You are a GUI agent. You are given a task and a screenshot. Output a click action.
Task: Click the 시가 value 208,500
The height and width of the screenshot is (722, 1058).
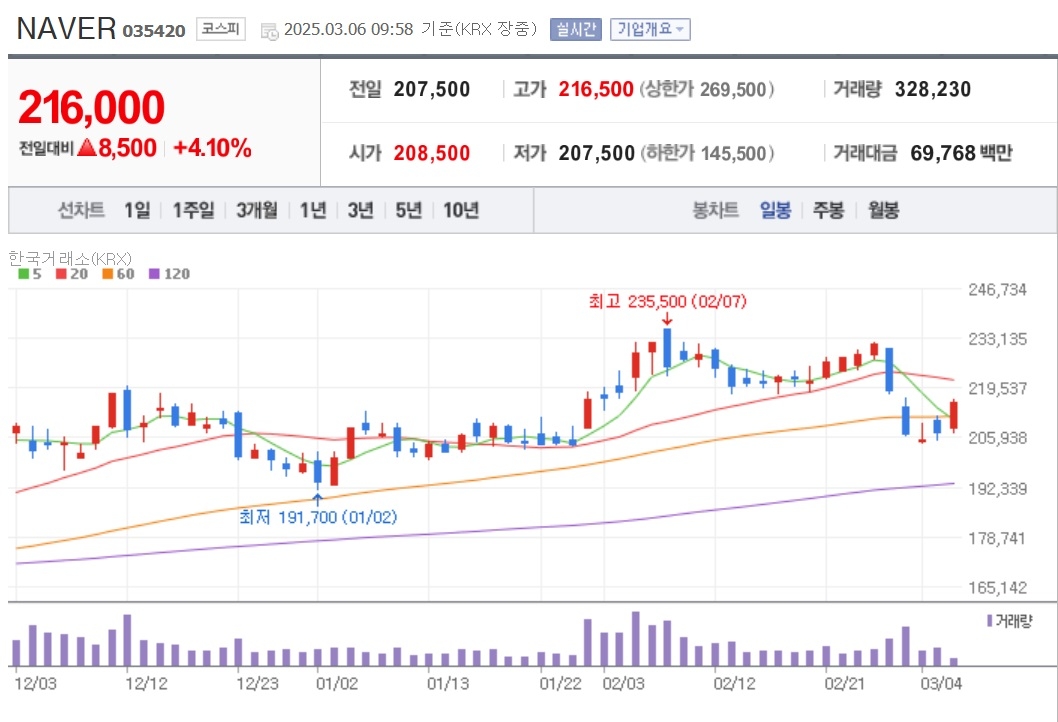[432, 153]
